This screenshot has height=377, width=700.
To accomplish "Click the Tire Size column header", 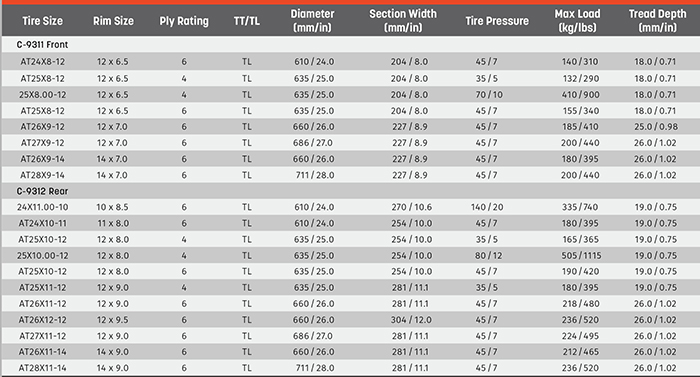I will tap(42, 21).
